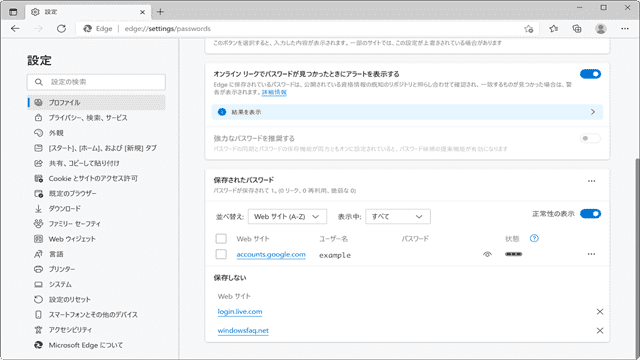Open the accounts.google.com link
The height and width of the screenshot is (360, 640).
pyautogui.click(x=271, y=254)
